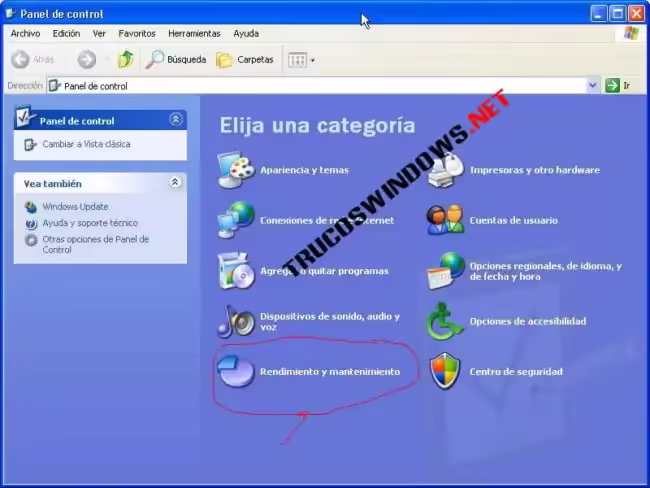Open the Dispositivos de sonido speaker icon

click(x=237, y=321)
